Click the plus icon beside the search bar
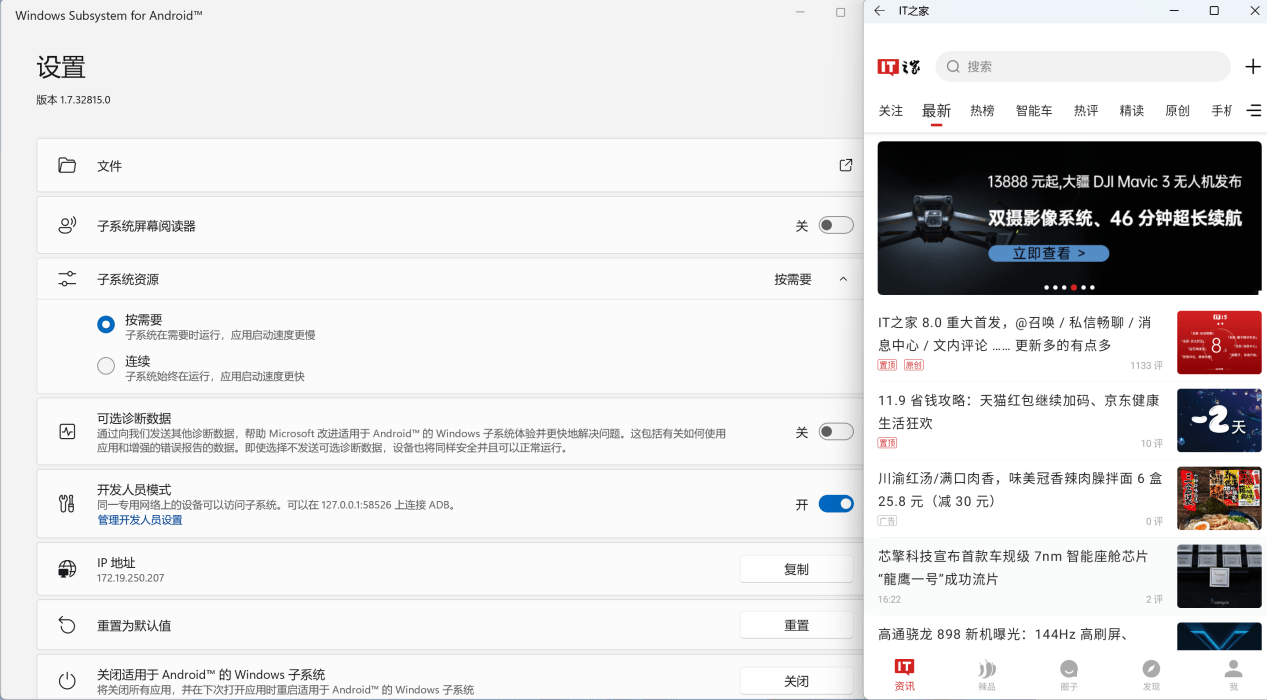This screenshot has height=700, width=1267. (1253, 66)
